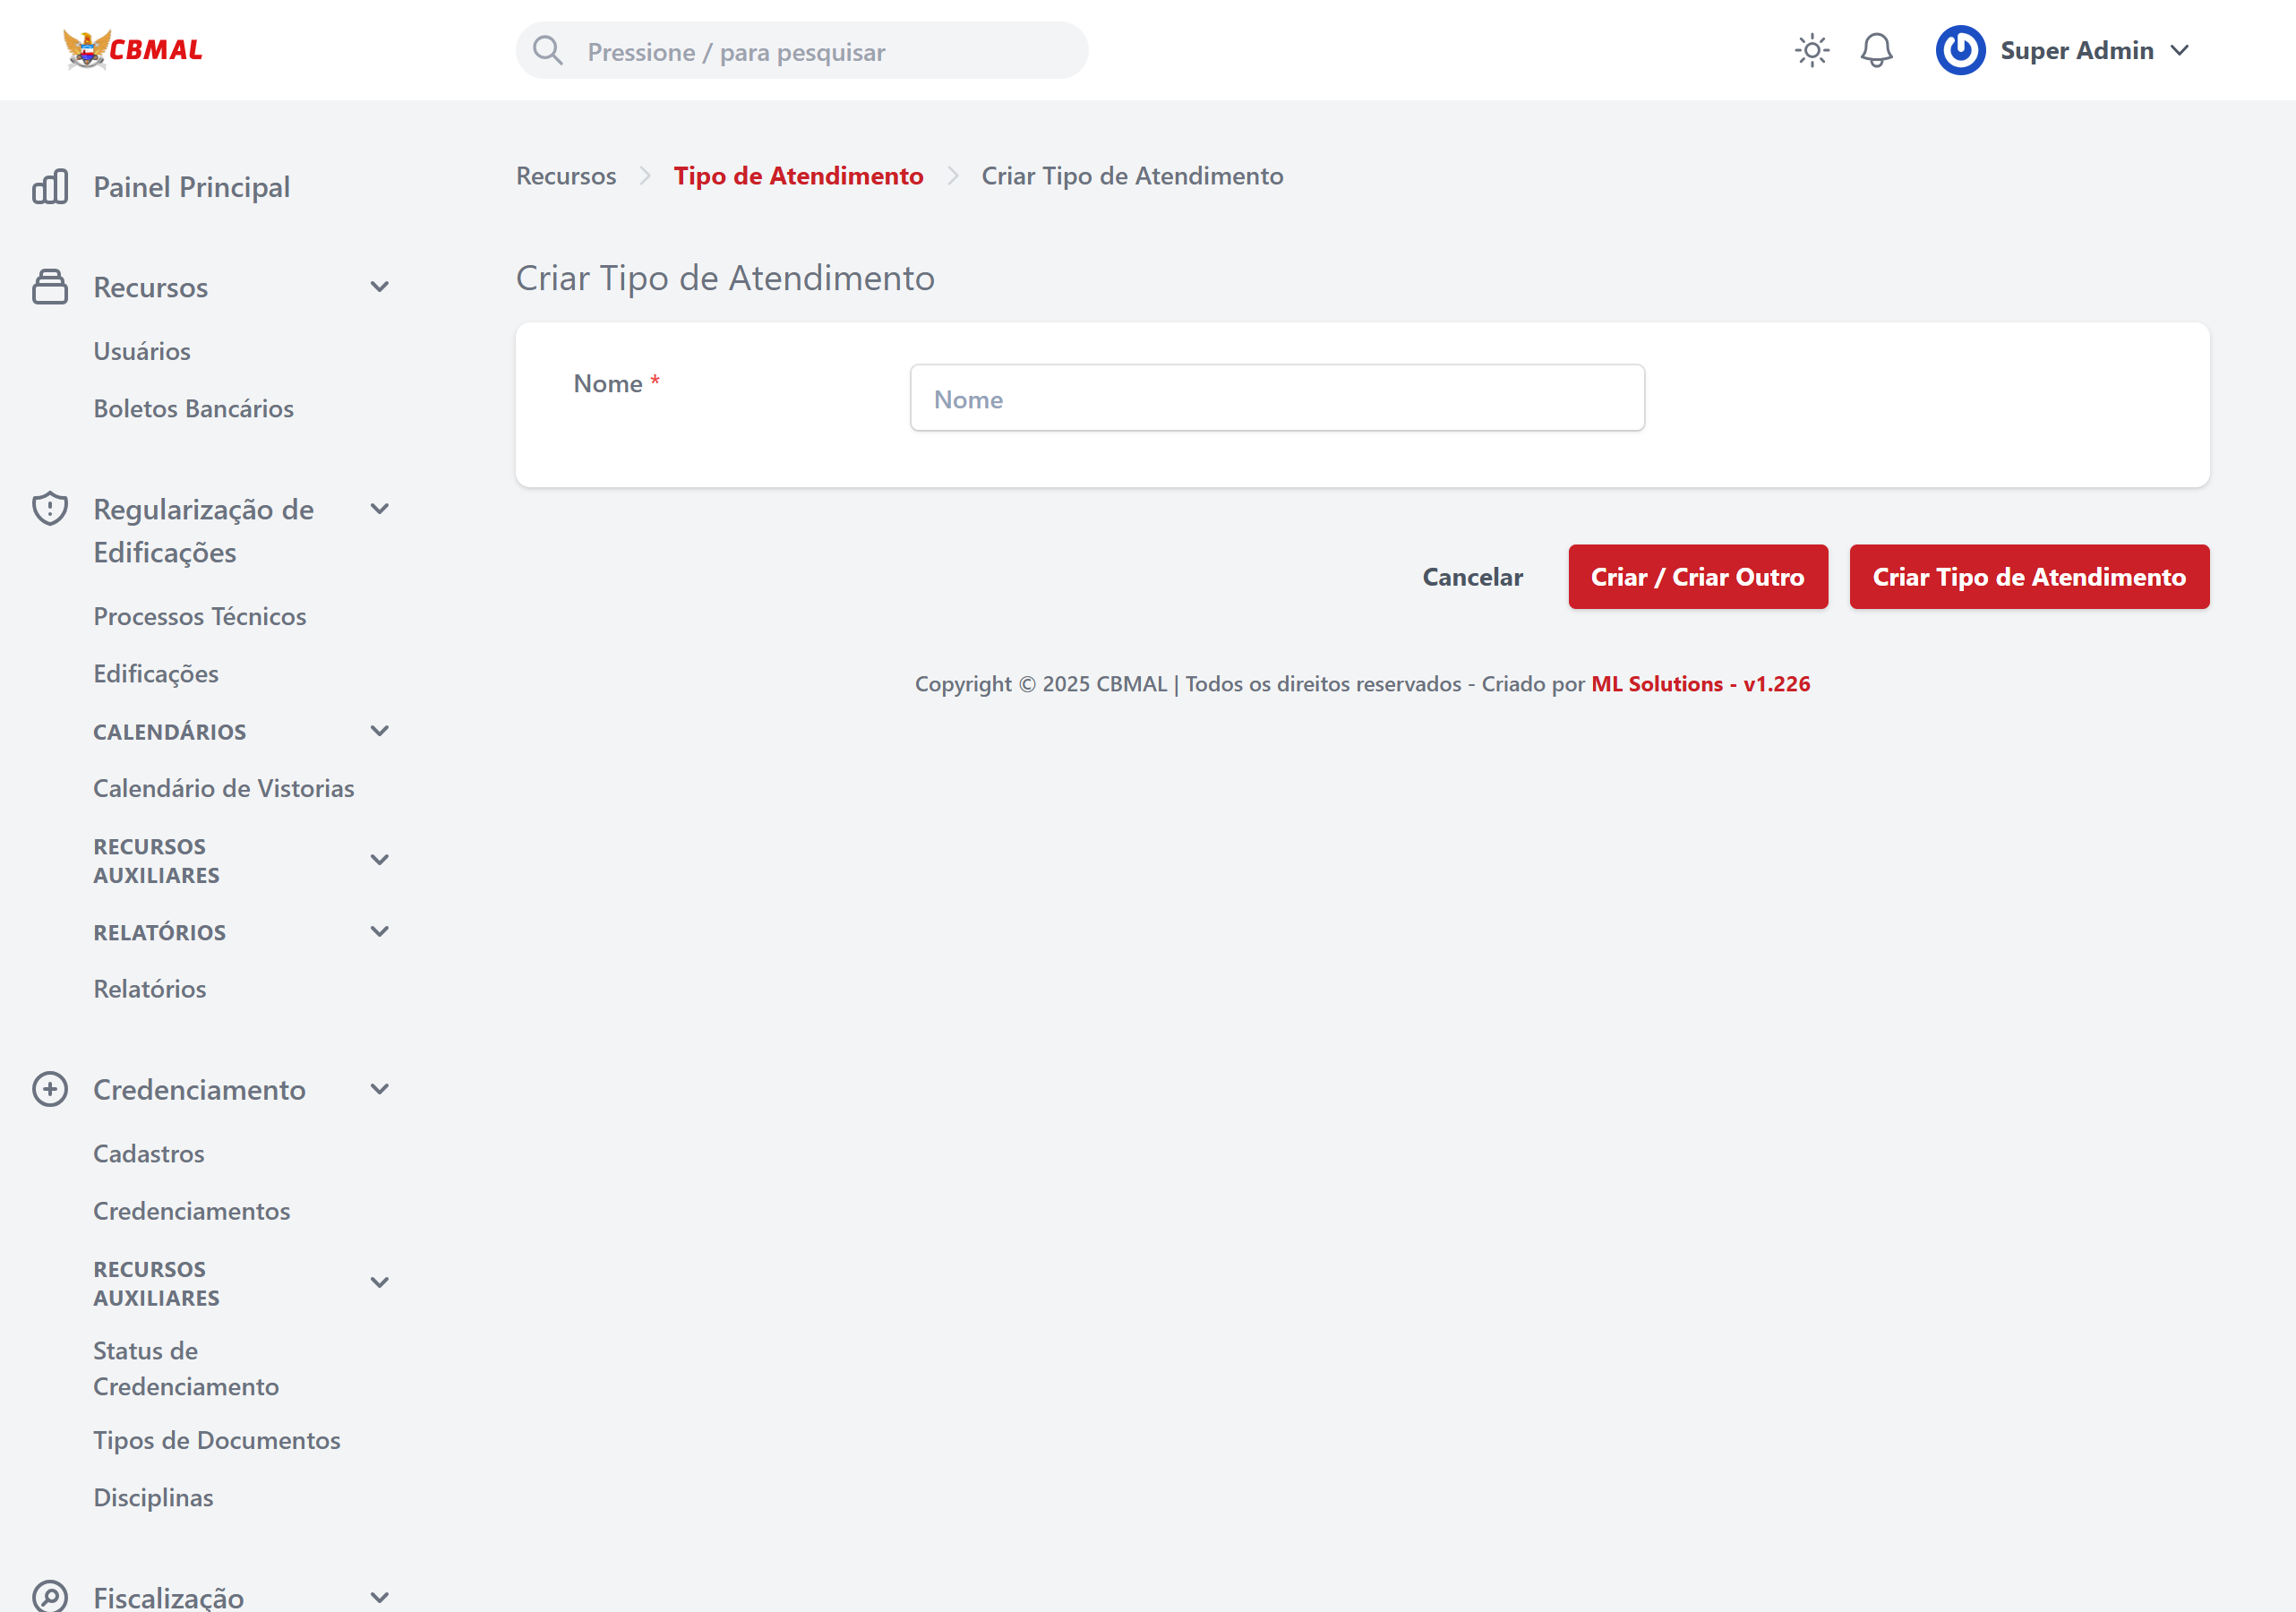Click the Regularização shield icon
The height and width of the screenshot is (1612, 2296).
[50, 509]
